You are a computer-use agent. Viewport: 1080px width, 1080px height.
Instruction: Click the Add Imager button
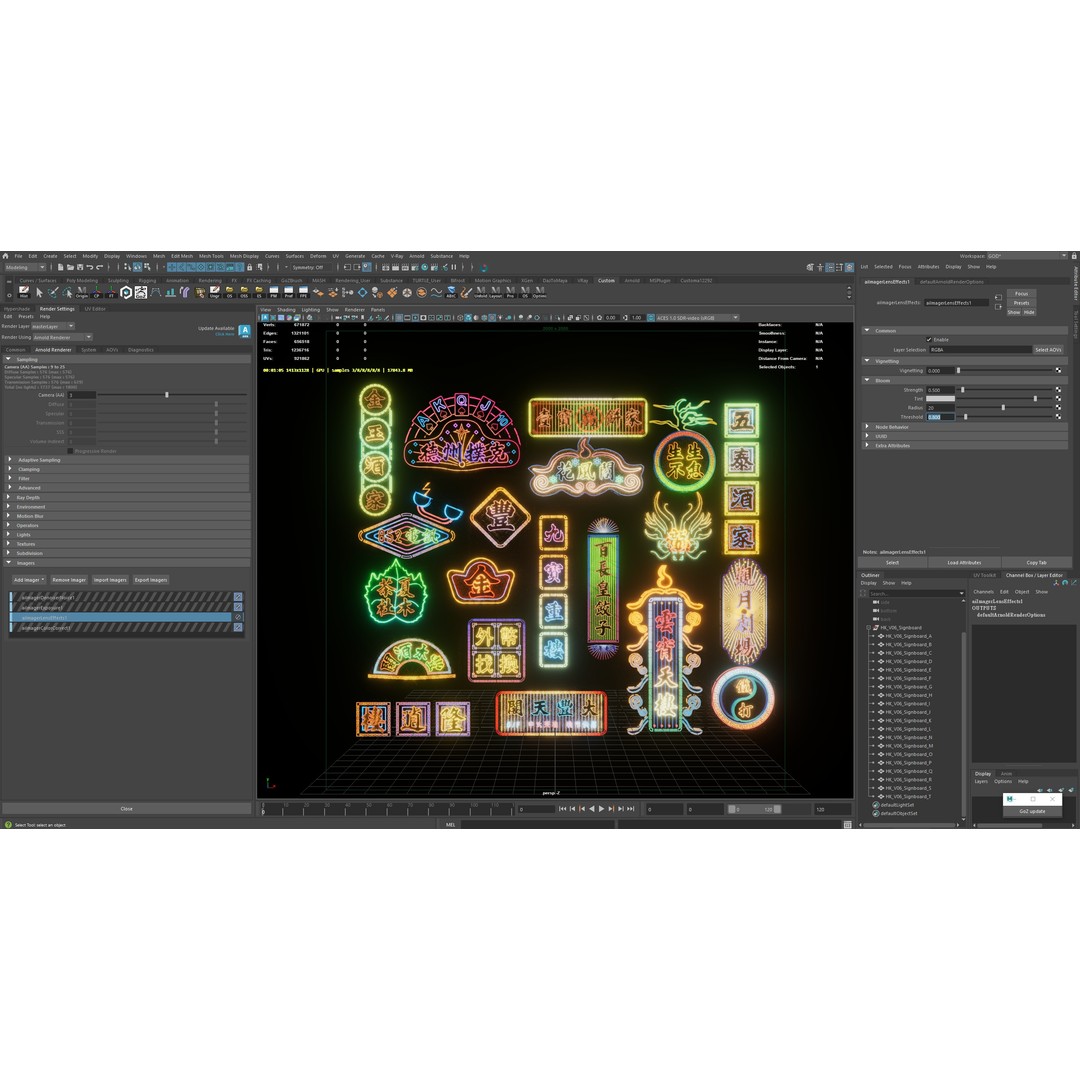click(x=28, y=580)
